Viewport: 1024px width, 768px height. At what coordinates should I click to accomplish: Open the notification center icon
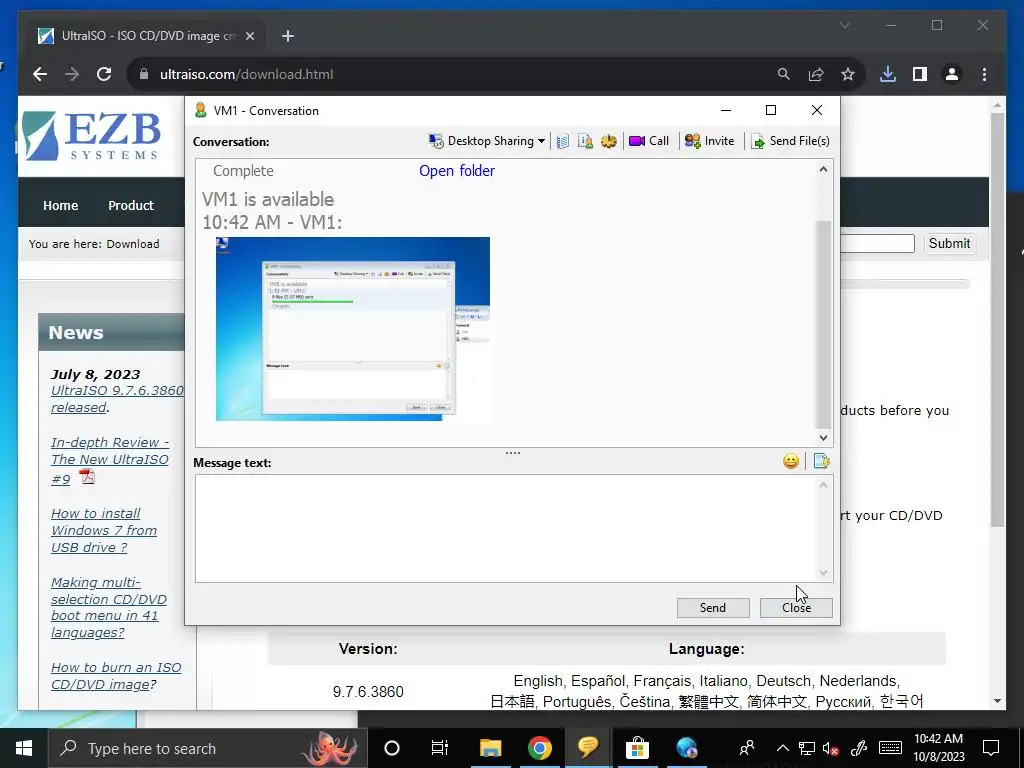point(991,748)
